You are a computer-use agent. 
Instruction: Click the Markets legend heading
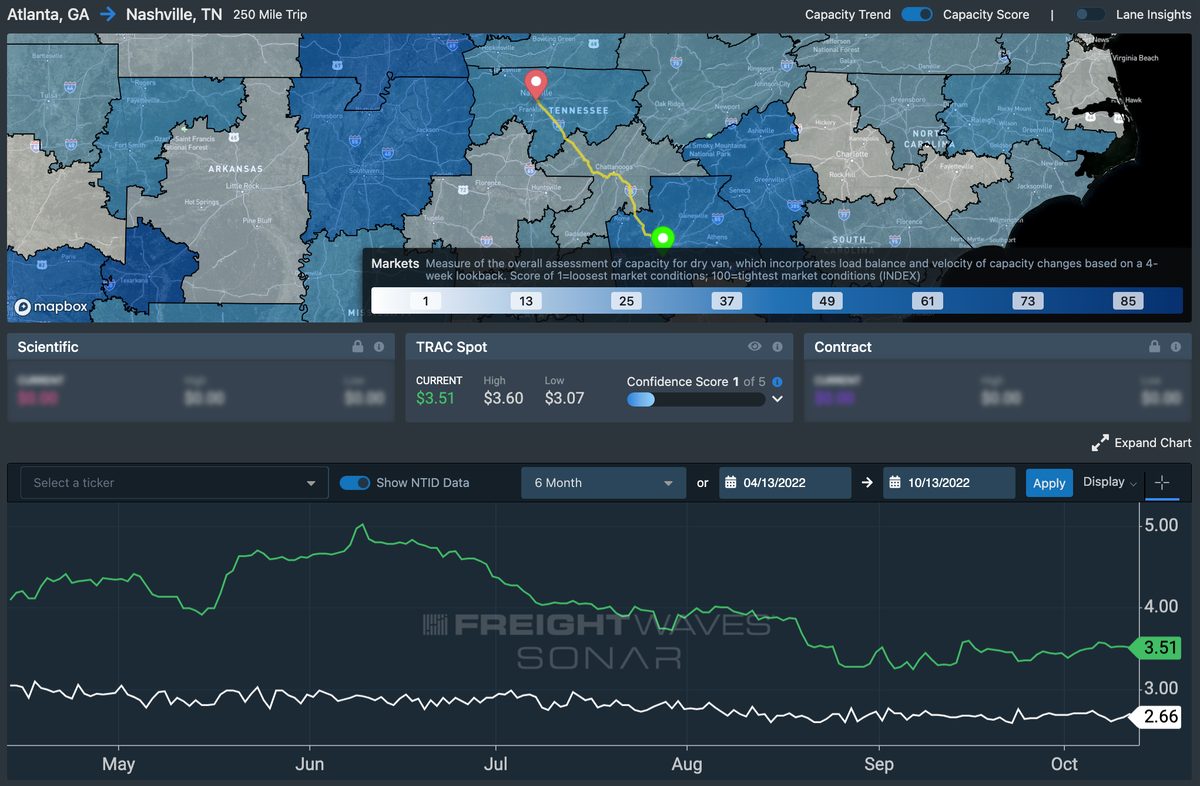click(395, 264)
